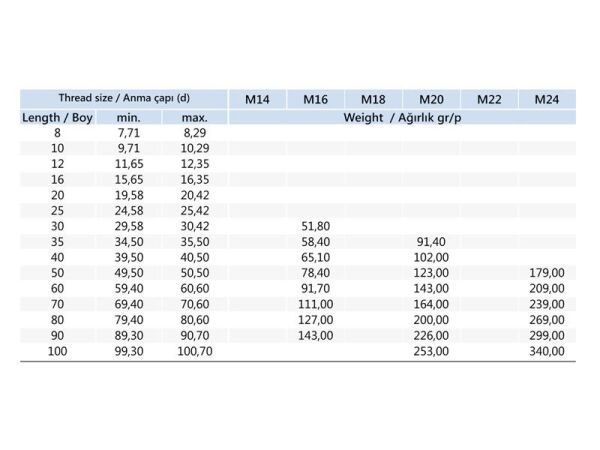Click the max. column header
The height and width of the screenshot is (450, 600).
[x=194, y=117]
